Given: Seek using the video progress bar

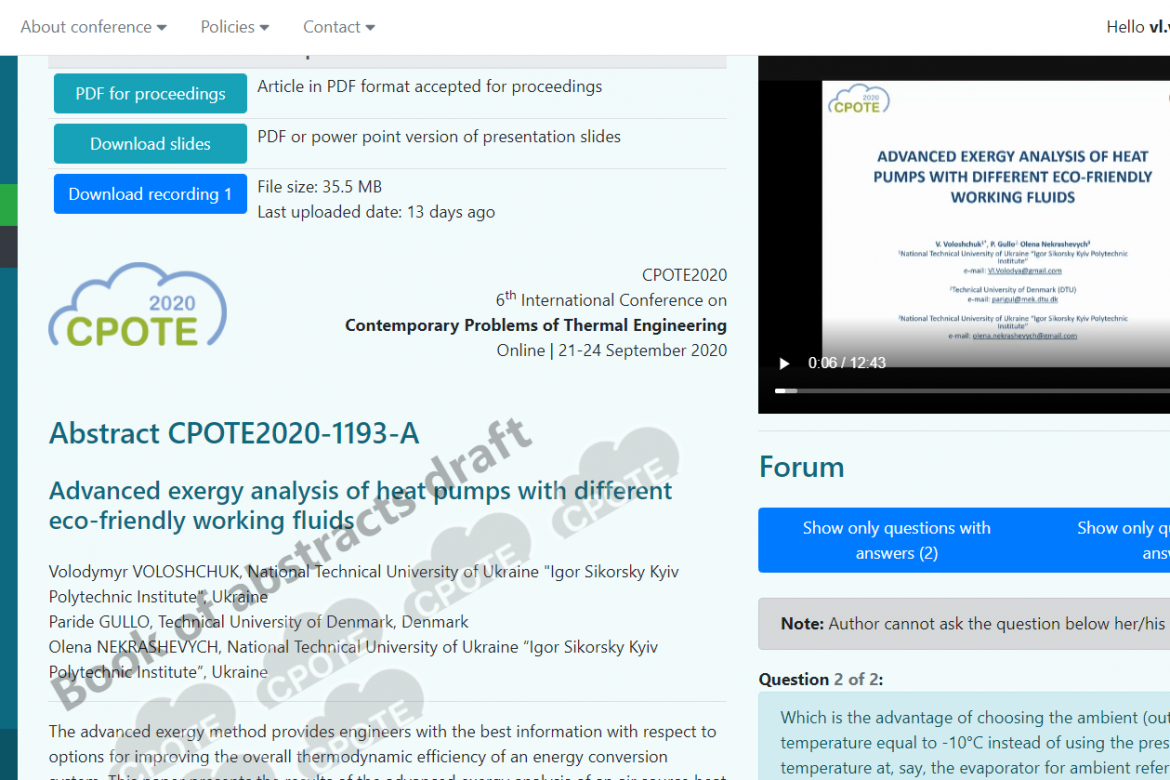Looking at the screenshot, I should (x=970, y=390).
